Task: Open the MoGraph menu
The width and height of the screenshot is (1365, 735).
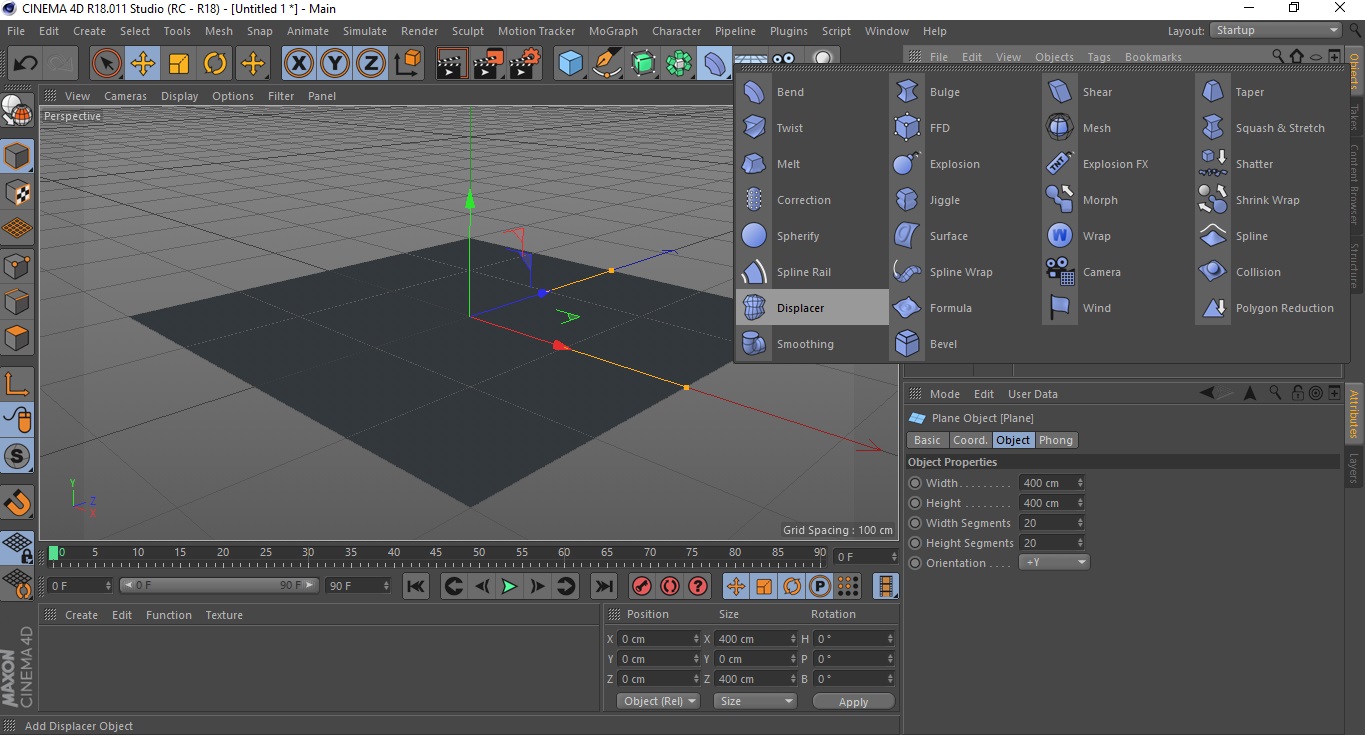Action: [613, 31]
